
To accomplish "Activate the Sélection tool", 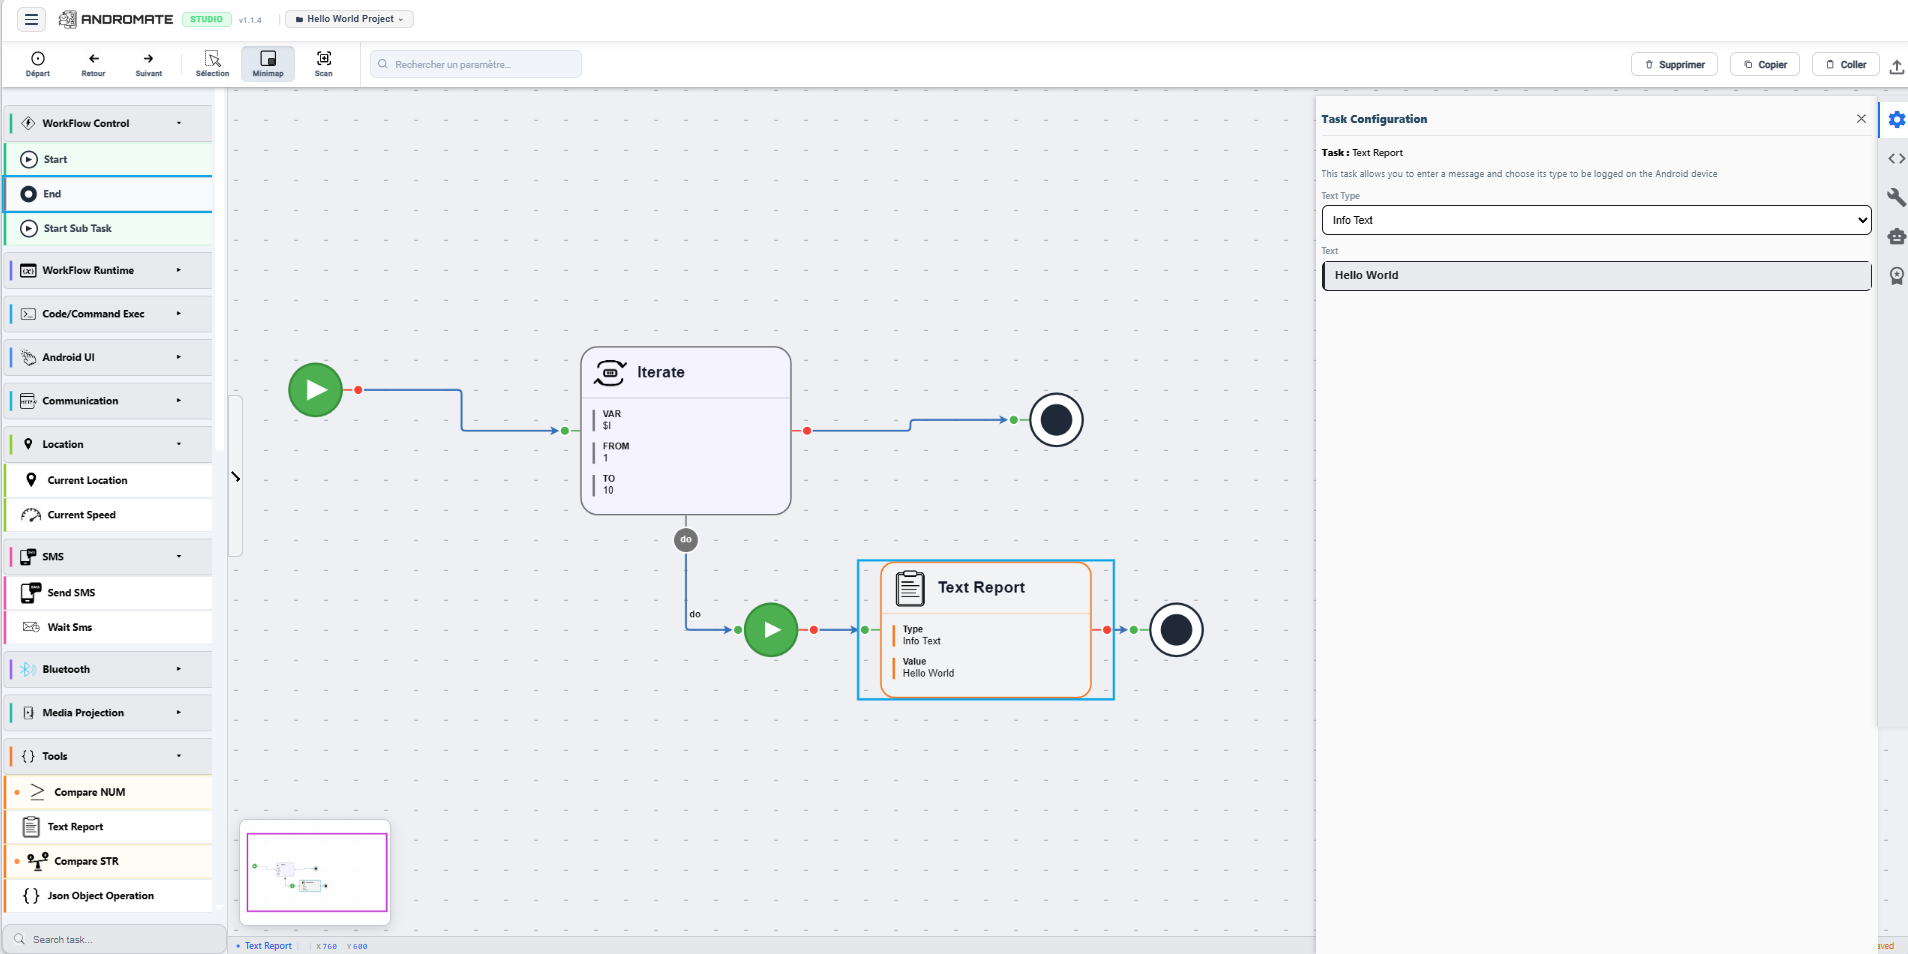I will (x=212, y=64).
